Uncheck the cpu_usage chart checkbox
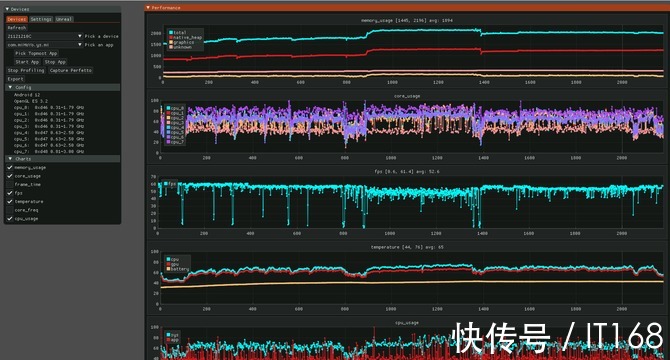The width and height of the screenshot is (670, 360). pyautogui.click(x=10, y=219)
